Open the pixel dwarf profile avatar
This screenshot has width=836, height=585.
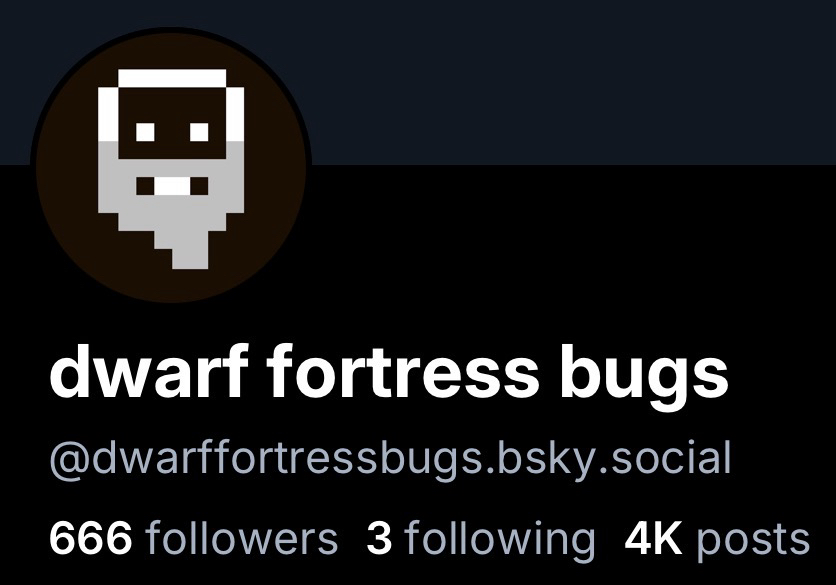[171, 166]
